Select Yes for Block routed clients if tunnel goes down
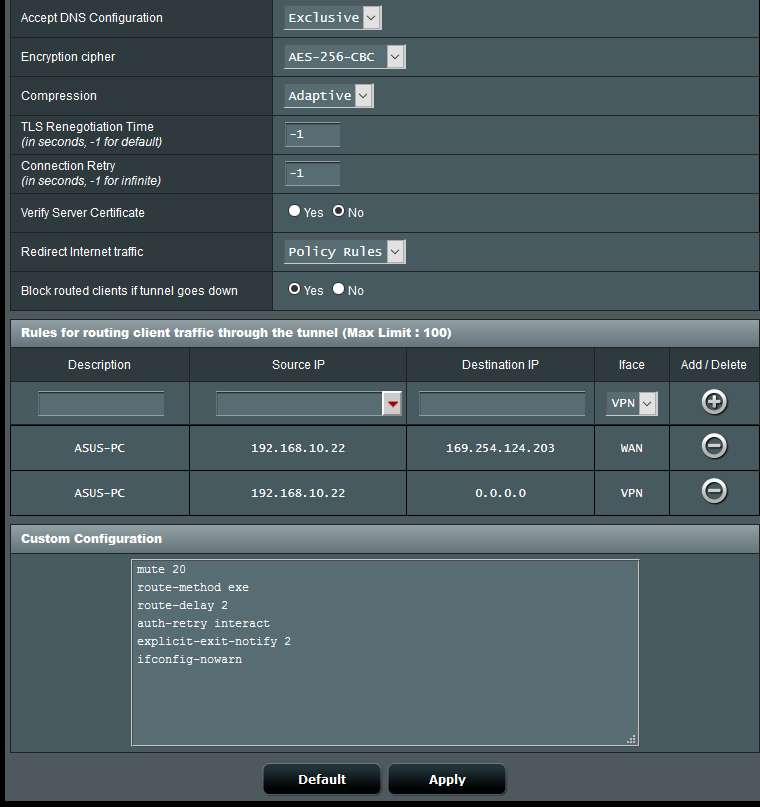Screen dimensions: 760x807 tap(294, 289)
